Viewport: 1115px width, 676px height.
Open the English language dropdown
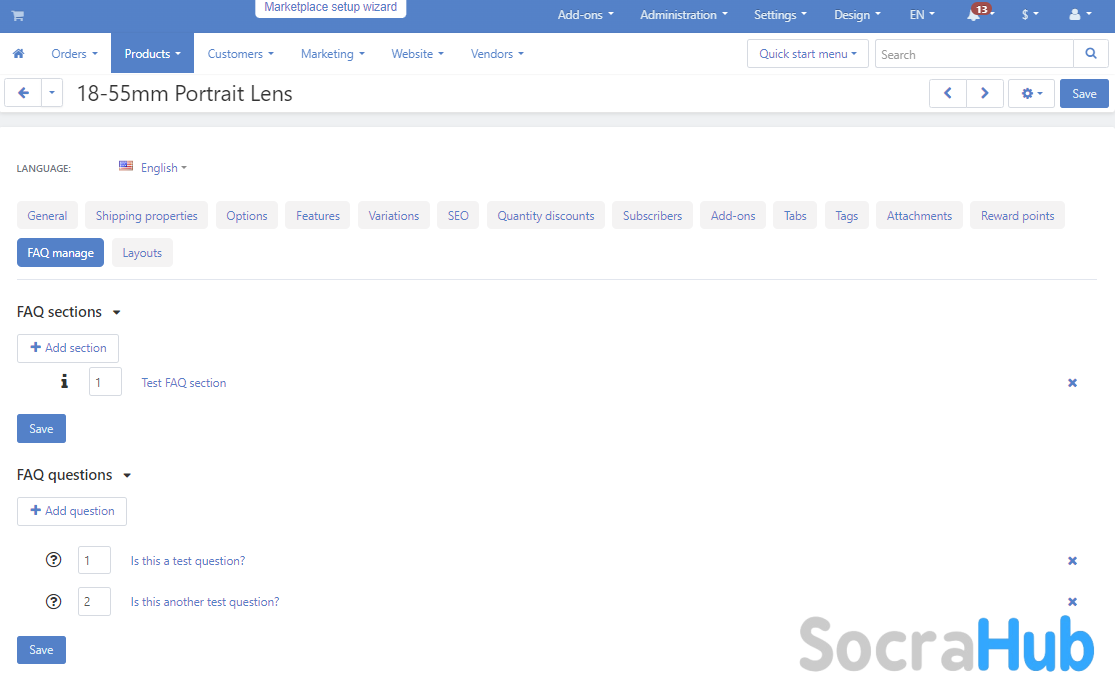[x=154, y=168]
